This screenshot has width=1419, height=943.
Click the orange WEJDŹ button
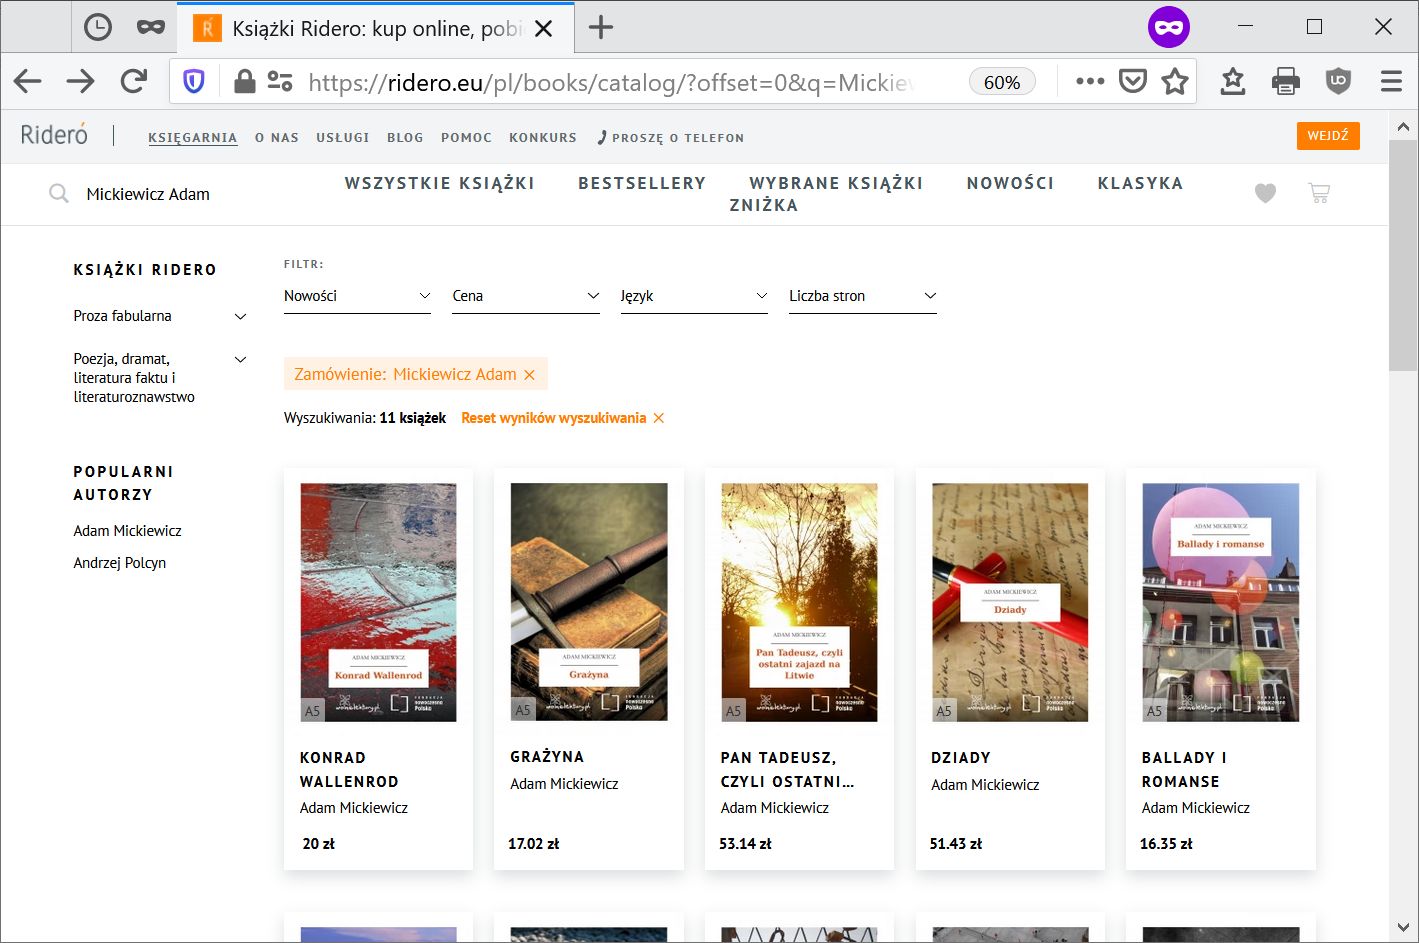1328,135
